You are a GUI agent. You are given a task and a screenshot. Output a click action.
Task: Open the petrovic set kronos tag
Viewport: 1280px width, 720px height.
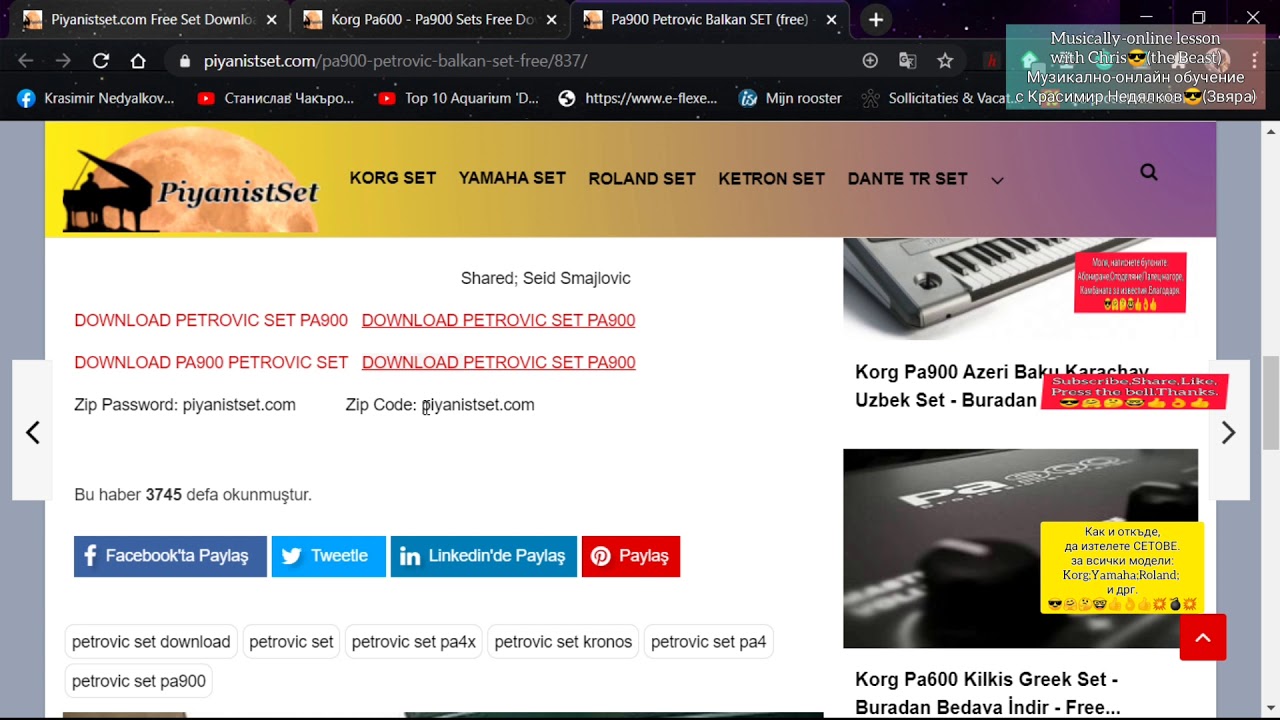[x=563, y=642]
